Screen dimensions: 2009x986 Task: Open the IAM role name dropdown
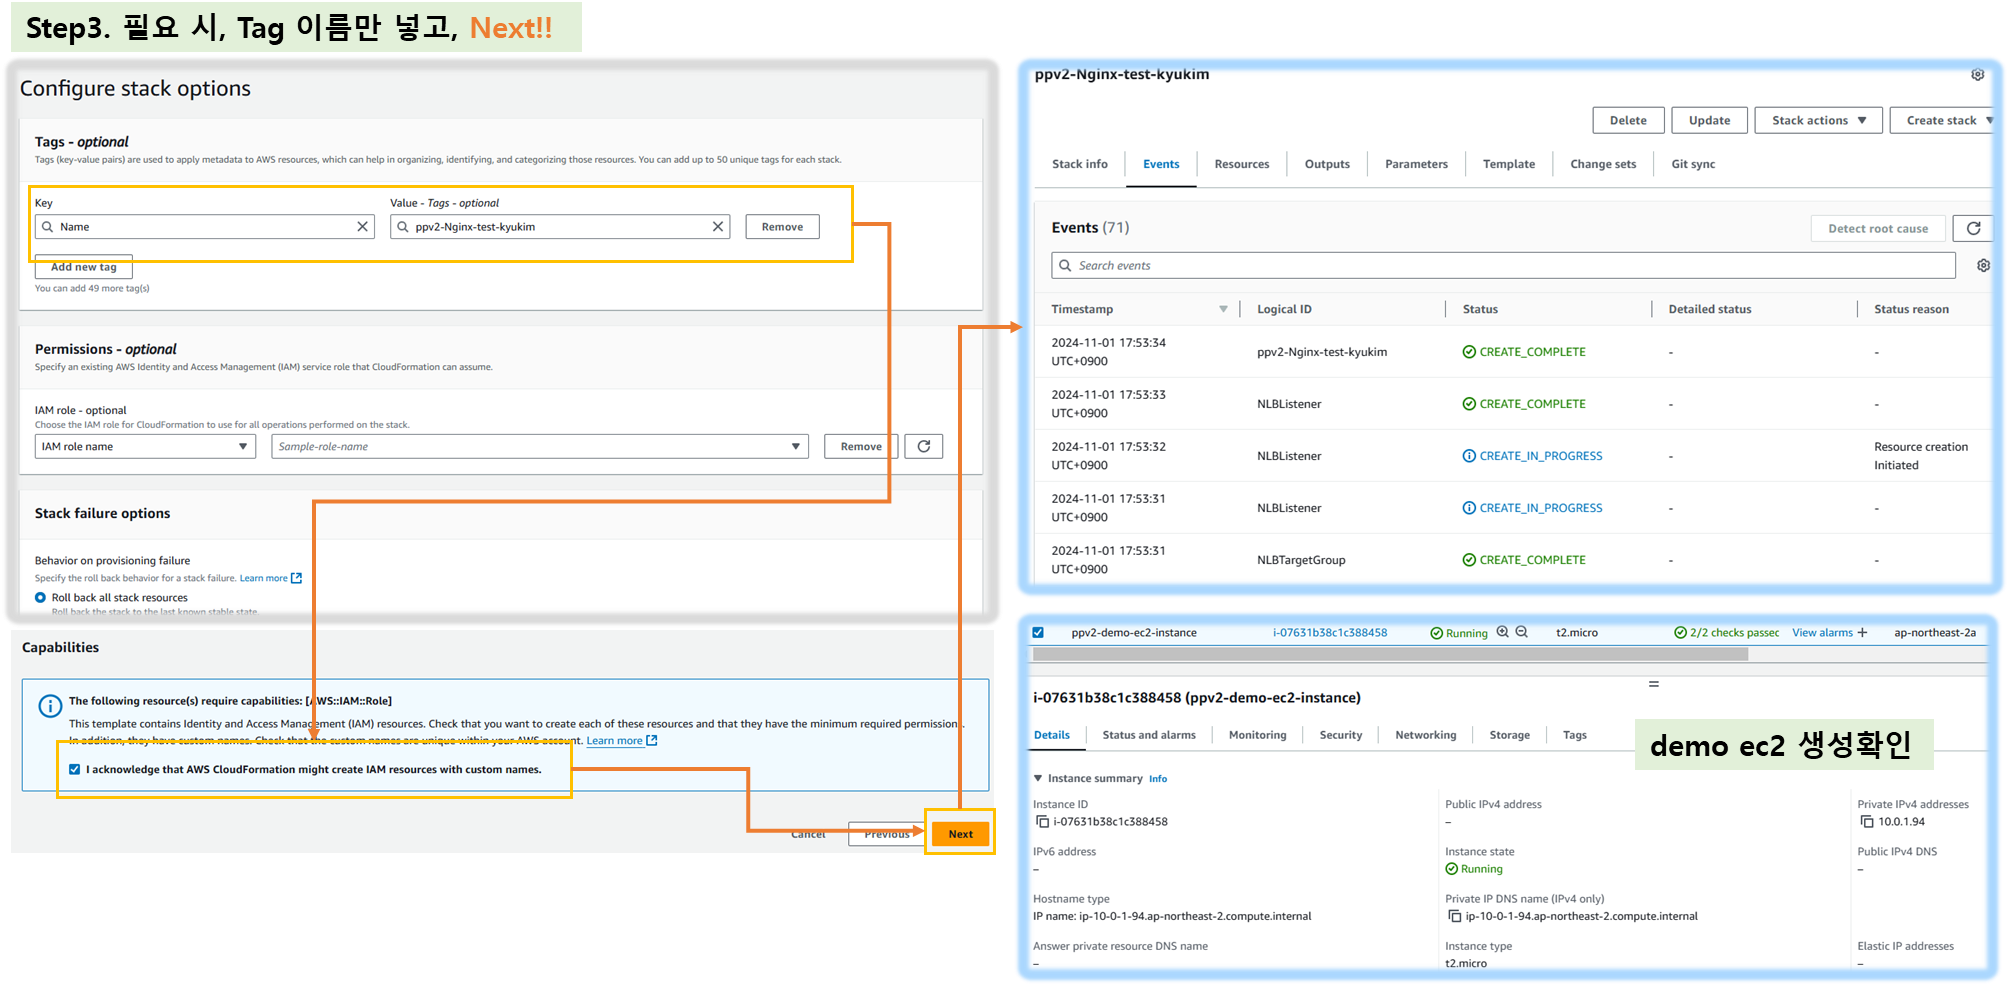[x=145, y=446]
